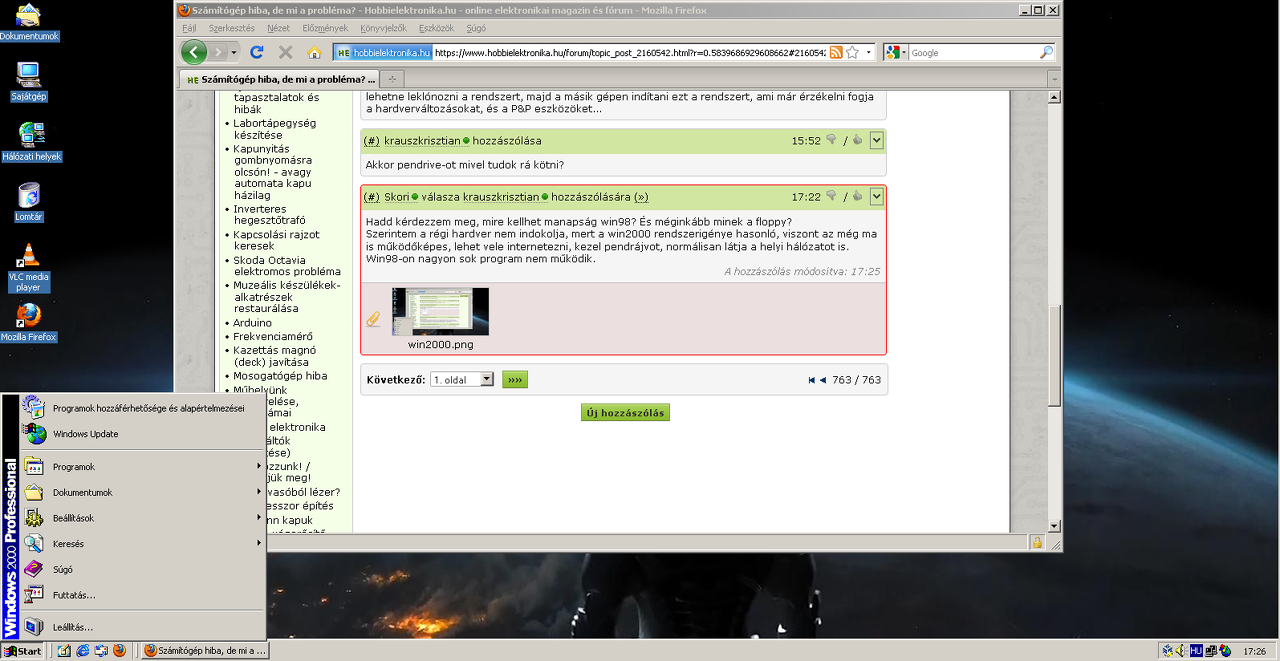Click the reload page icon
The image size is (1280, 661).
[257, 52]
